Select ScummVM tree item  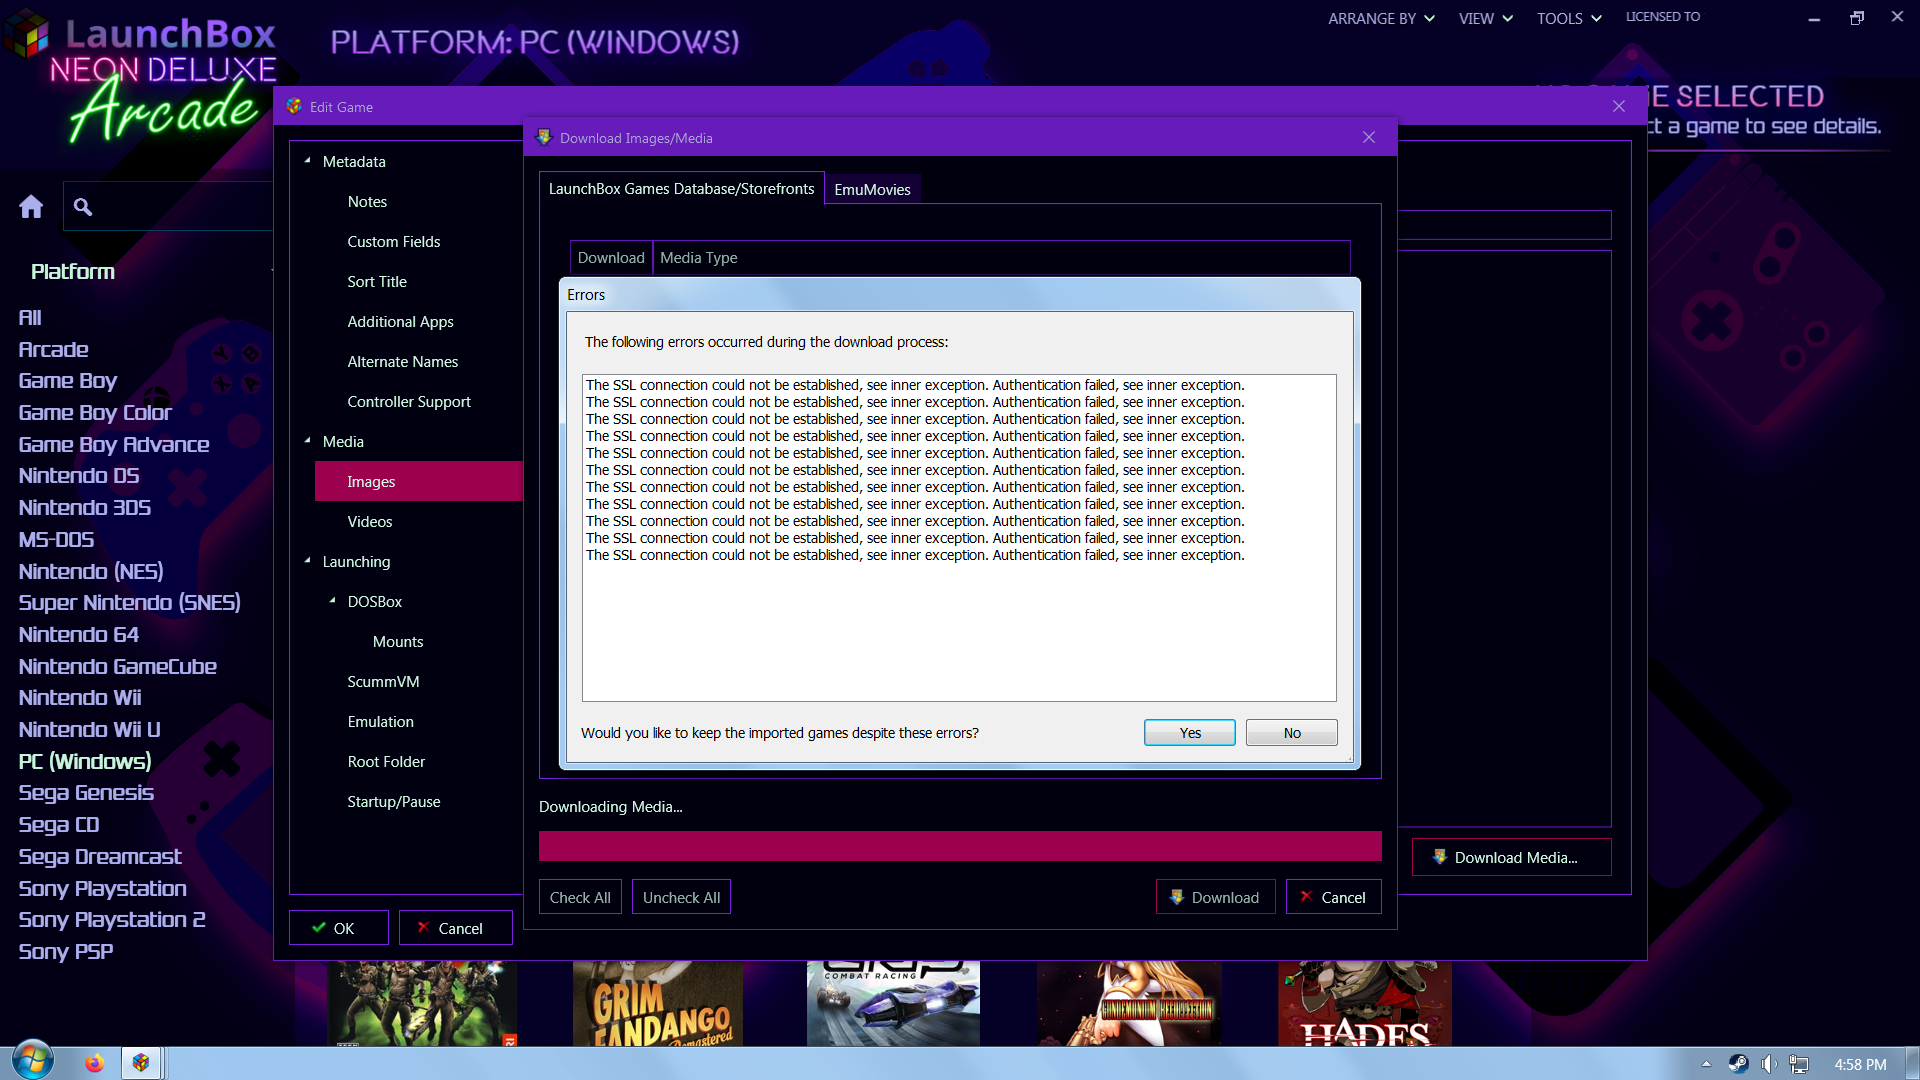[x=383, y=681]
